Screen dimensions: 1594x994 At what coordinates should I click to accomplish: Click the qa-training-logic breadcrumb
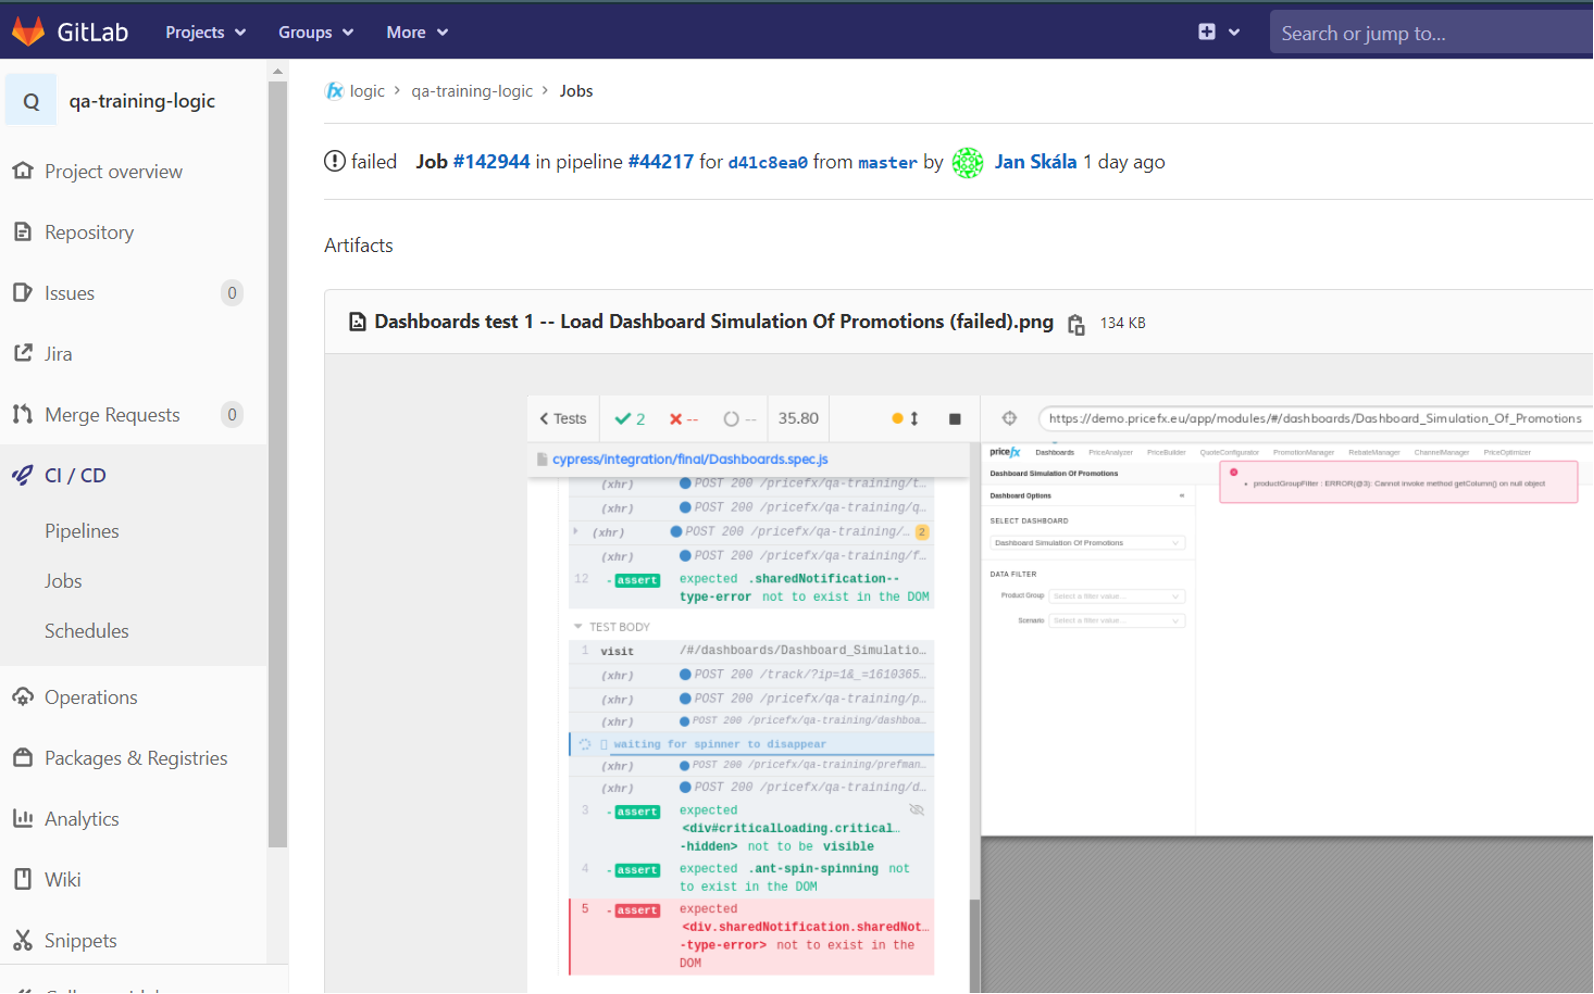tap(472, 91)
